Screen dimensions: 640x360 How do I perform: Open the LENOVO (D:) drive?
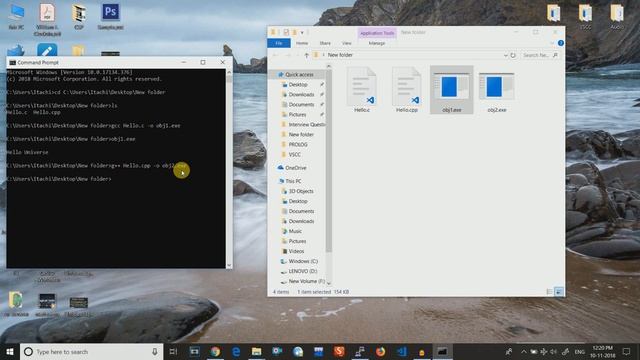(x=302, y=271)
